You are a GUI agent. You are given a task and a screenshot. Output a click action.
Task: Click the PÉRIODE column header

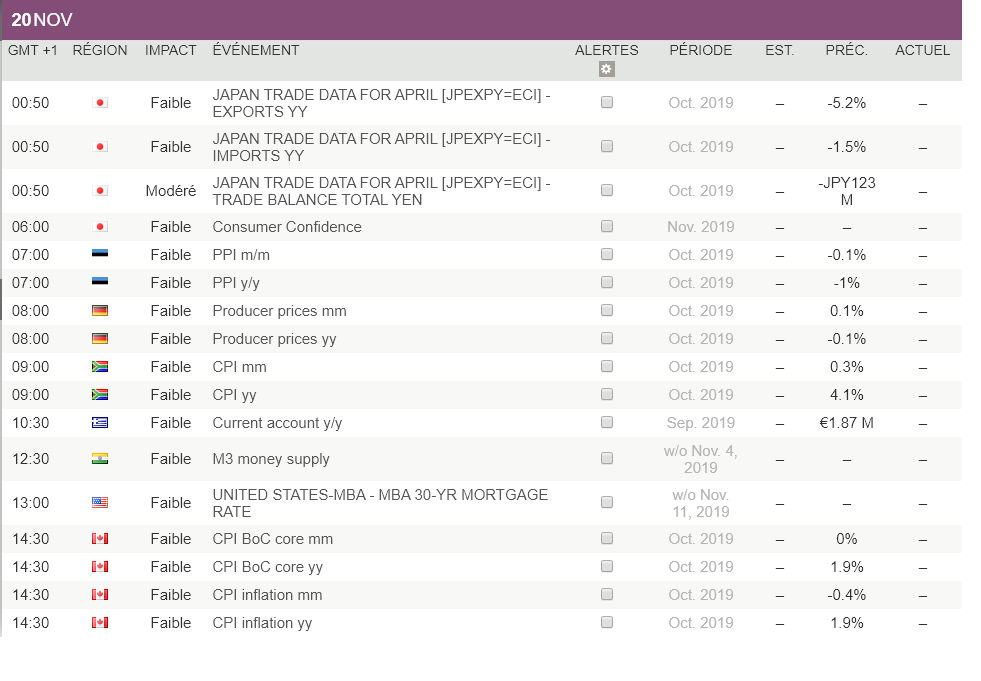[700, 50]
